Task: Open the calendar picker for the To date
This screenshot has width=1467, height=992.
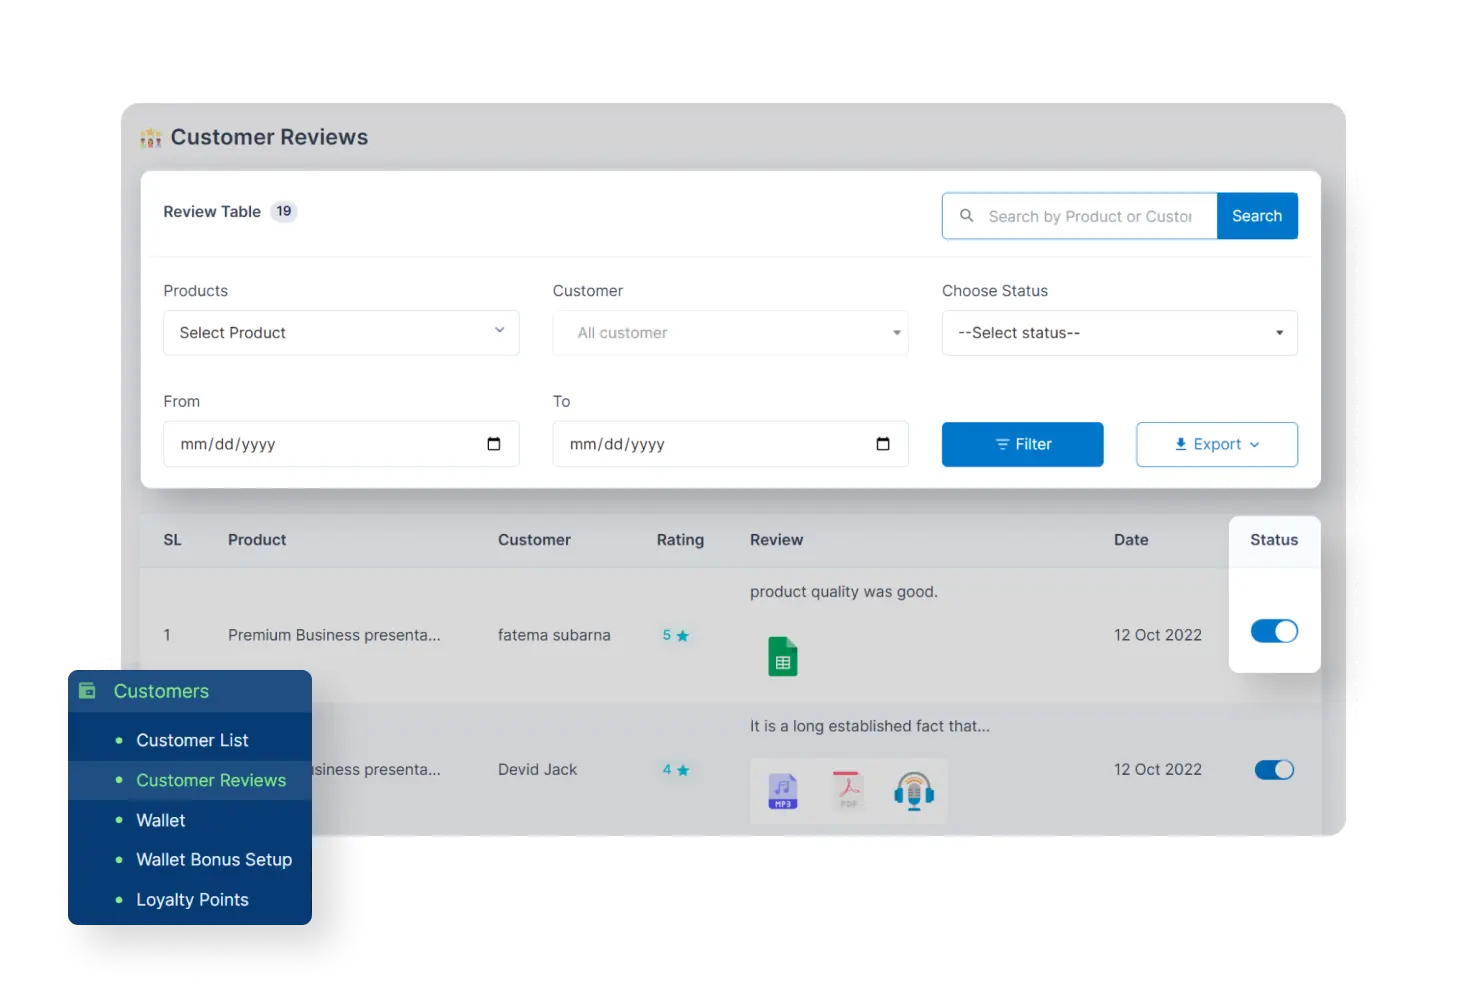Action: (x=883, y=444)
